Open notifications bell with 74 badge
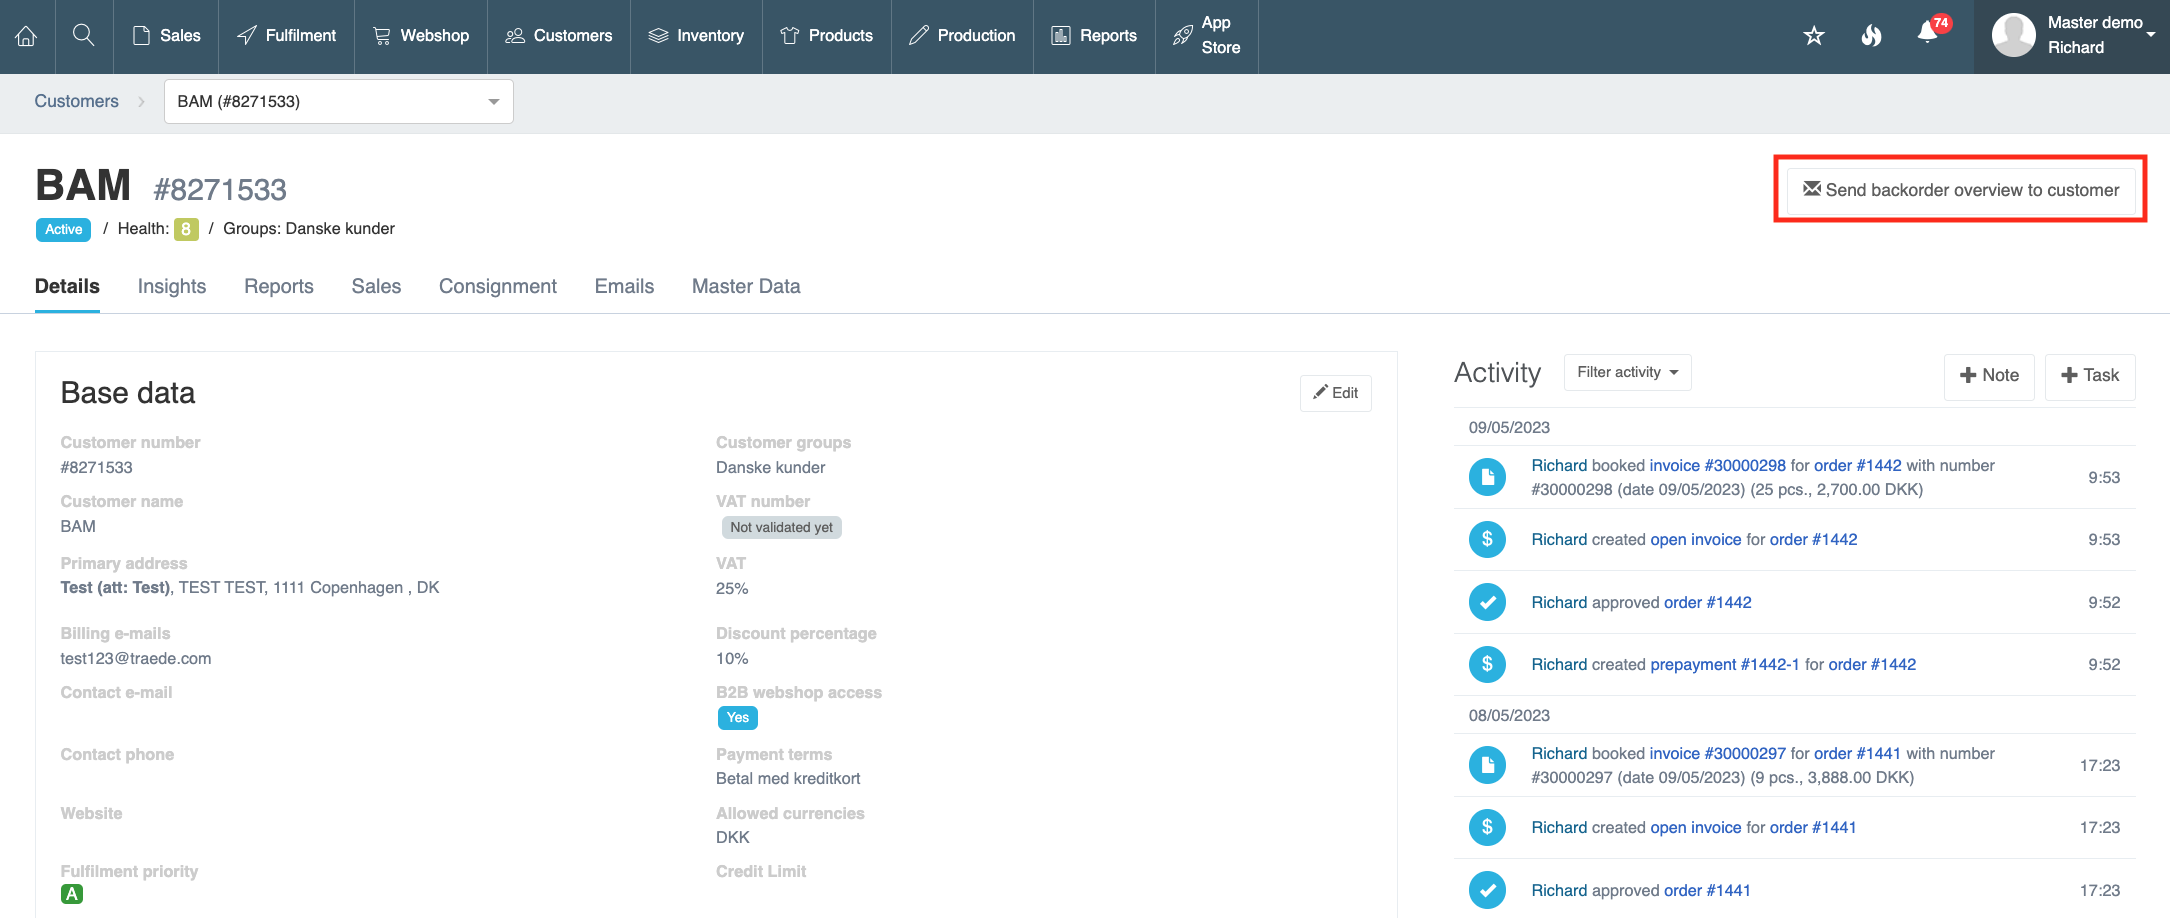This screenshot has width=2170, height=918. (1928, 34)
